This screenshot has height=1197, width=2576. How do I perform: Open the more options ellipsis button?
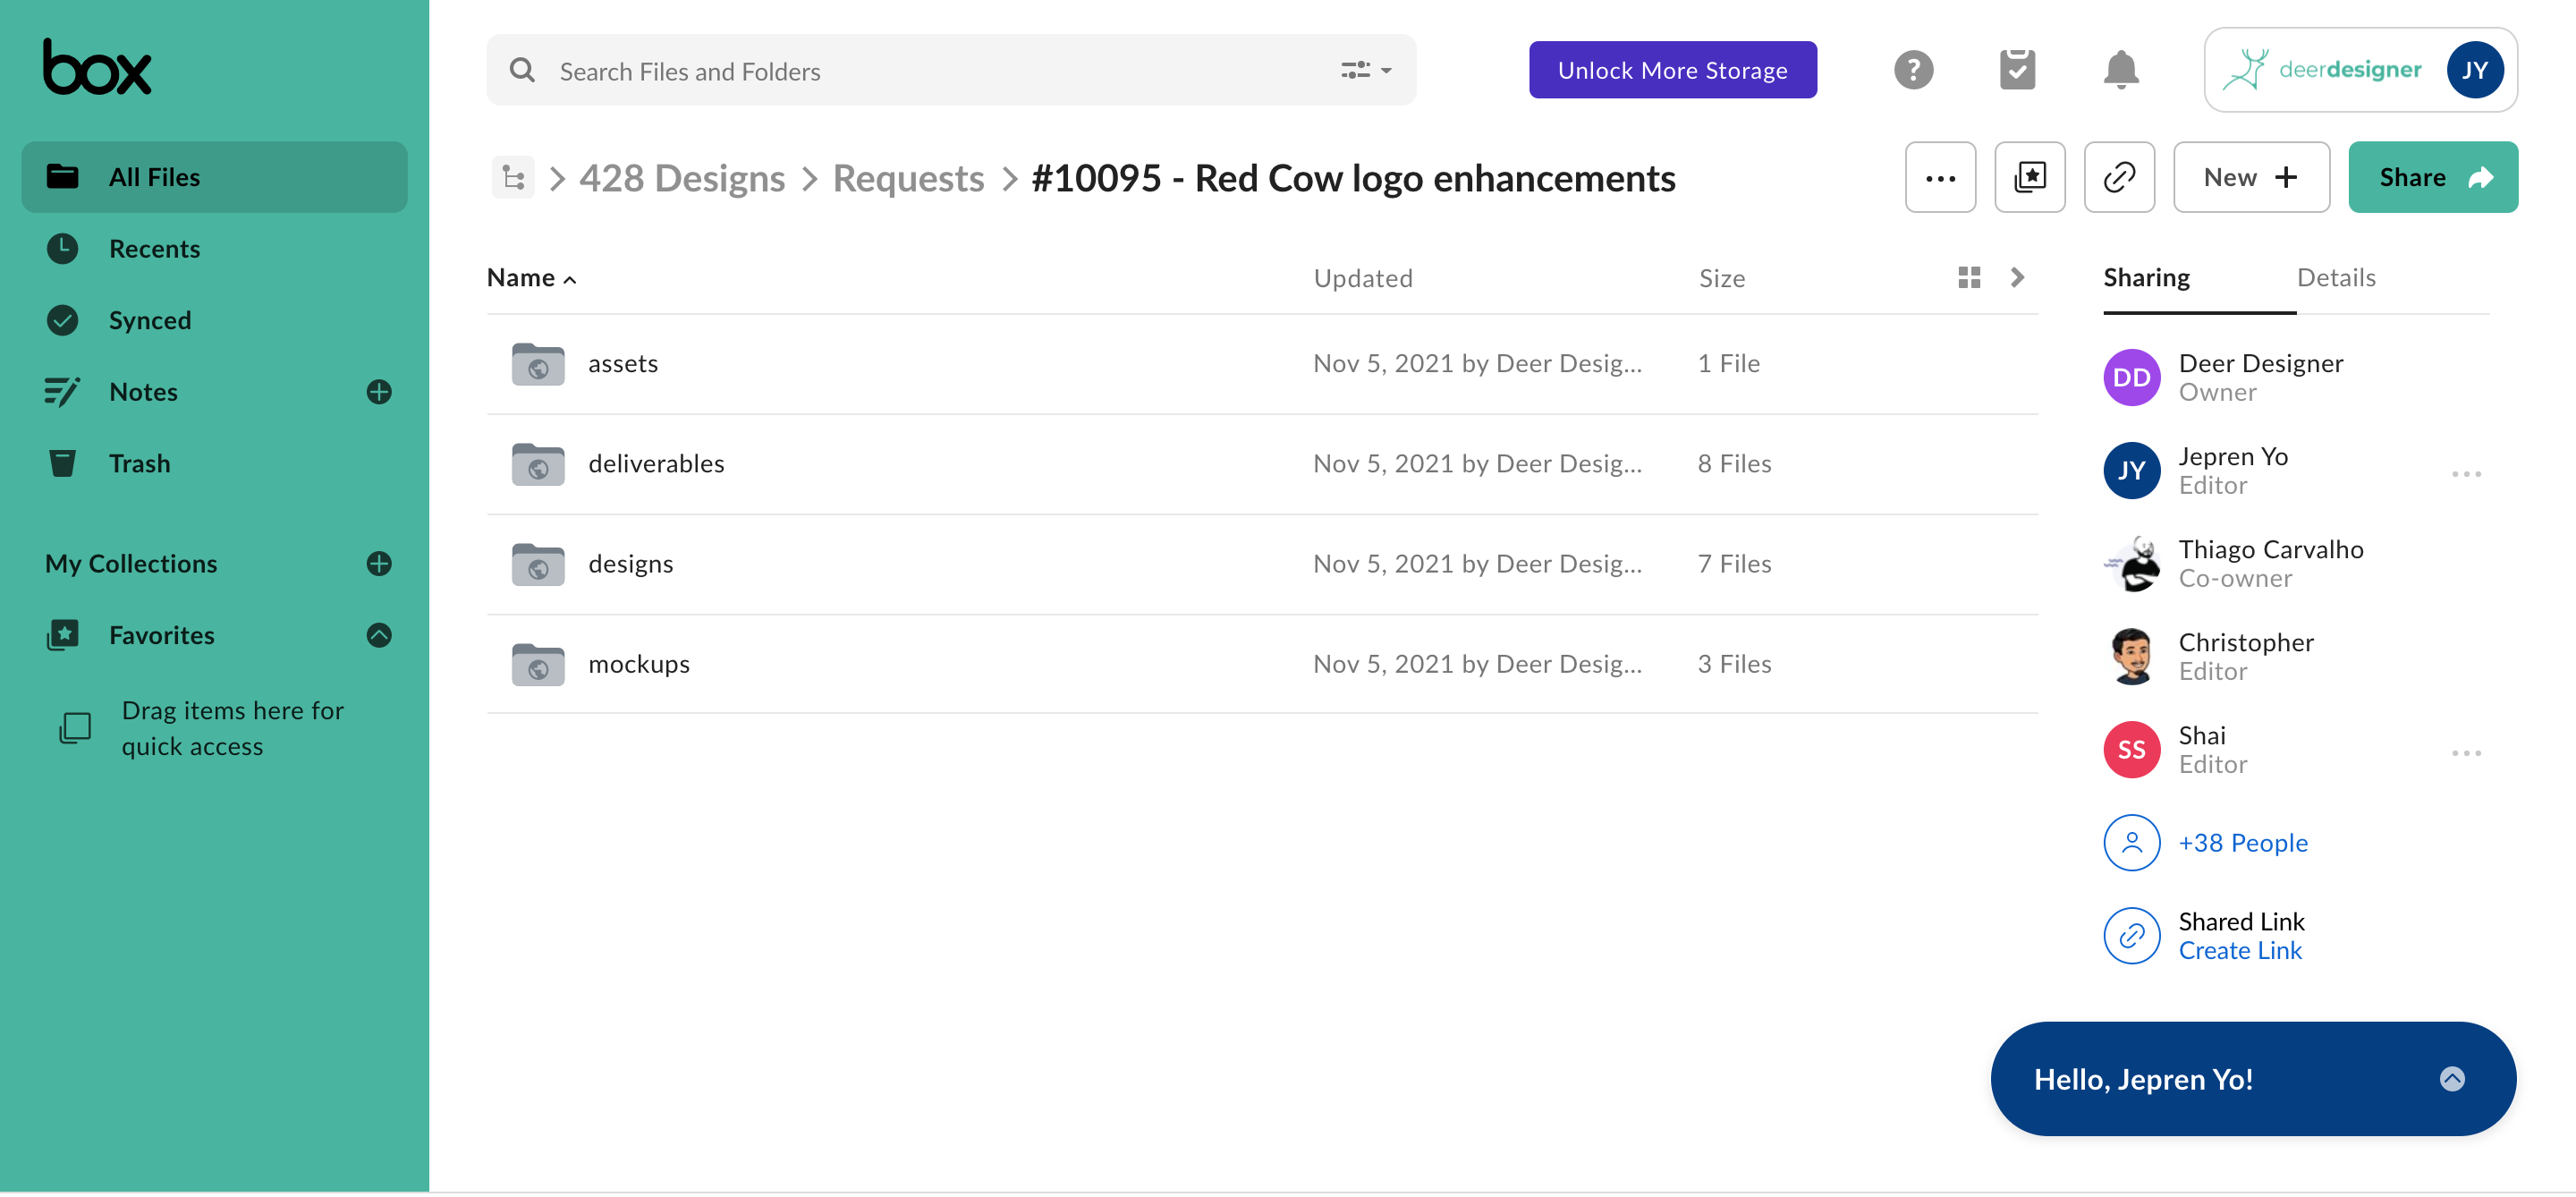click(x=1939, y=178)
